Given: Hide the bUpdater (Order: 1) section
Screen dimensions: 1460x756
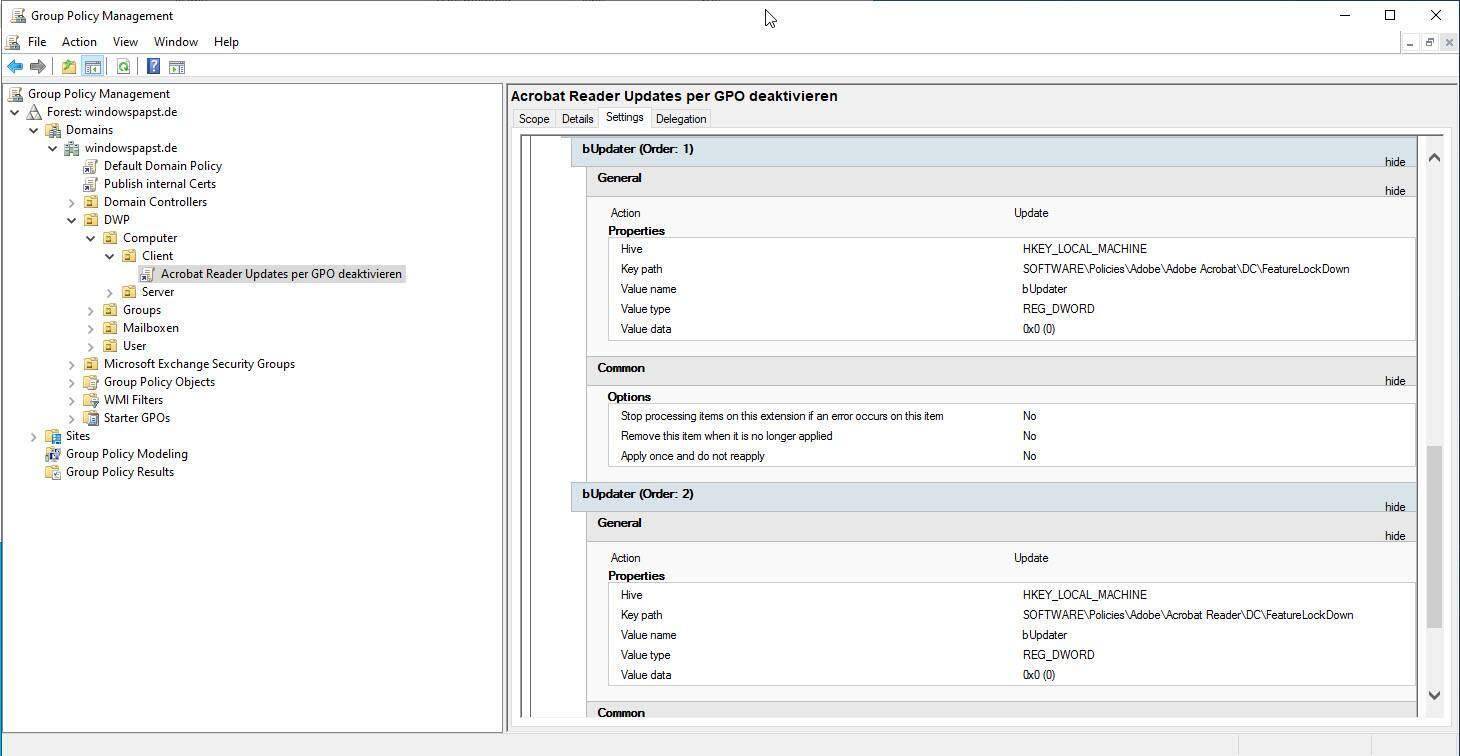Looking at the screenshot, I should point(1394,162).
